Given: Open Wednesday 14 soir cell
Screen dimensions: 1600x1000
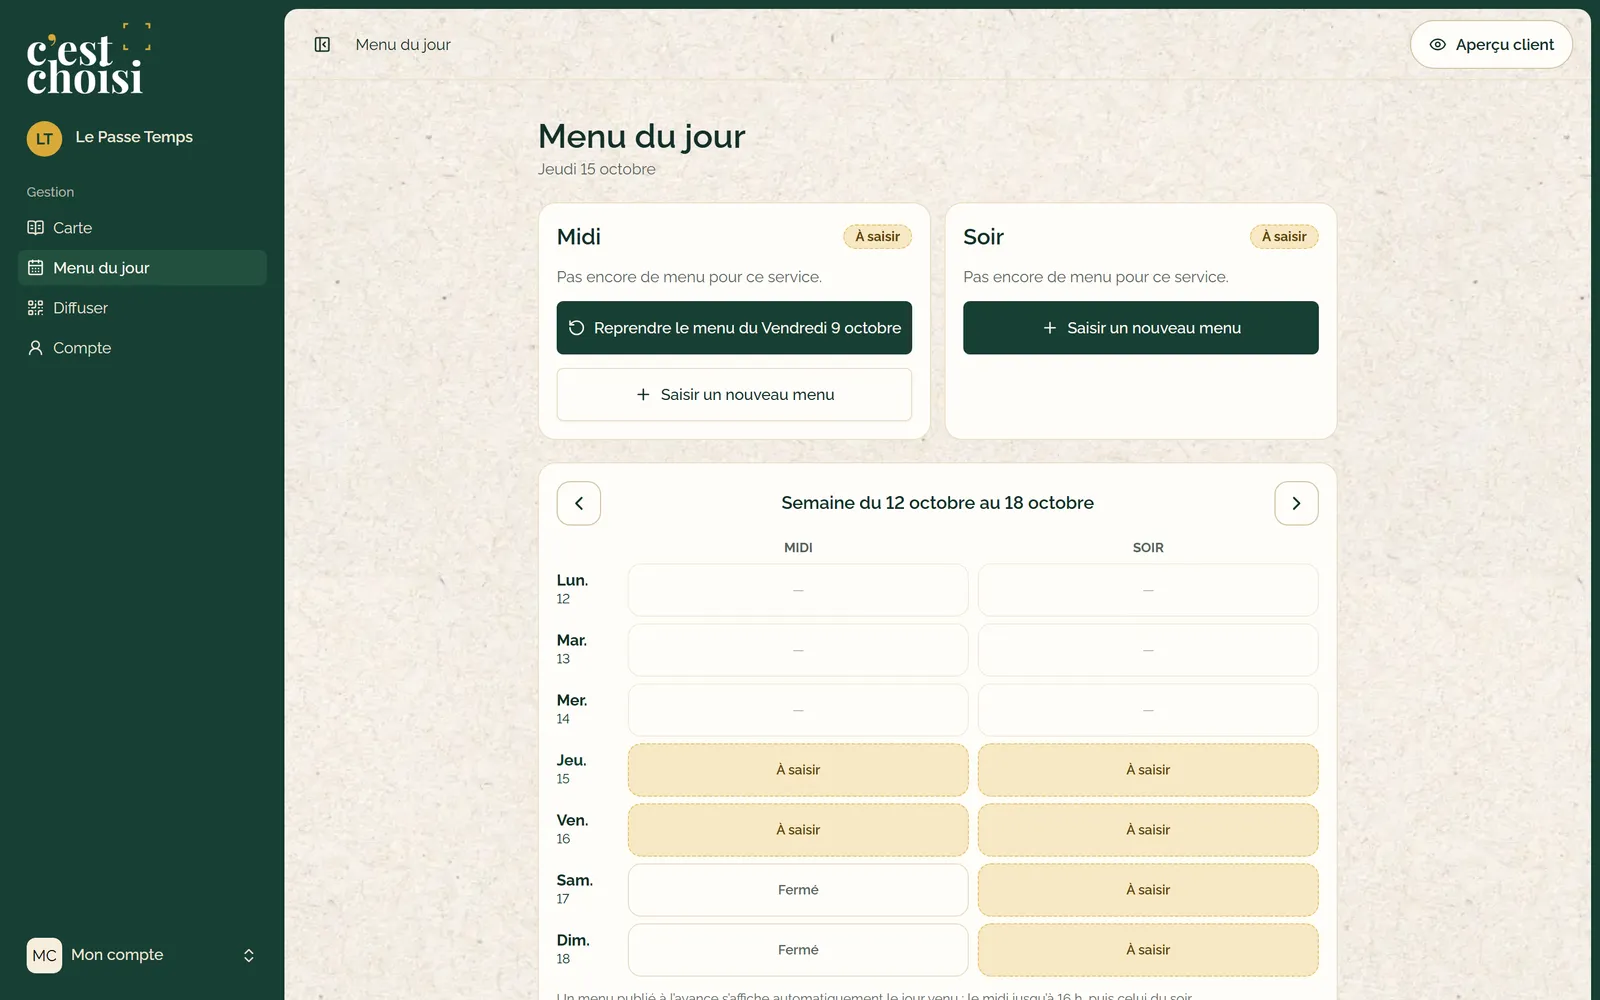Looking at the screenshot, I should (x=1148, y=710).
